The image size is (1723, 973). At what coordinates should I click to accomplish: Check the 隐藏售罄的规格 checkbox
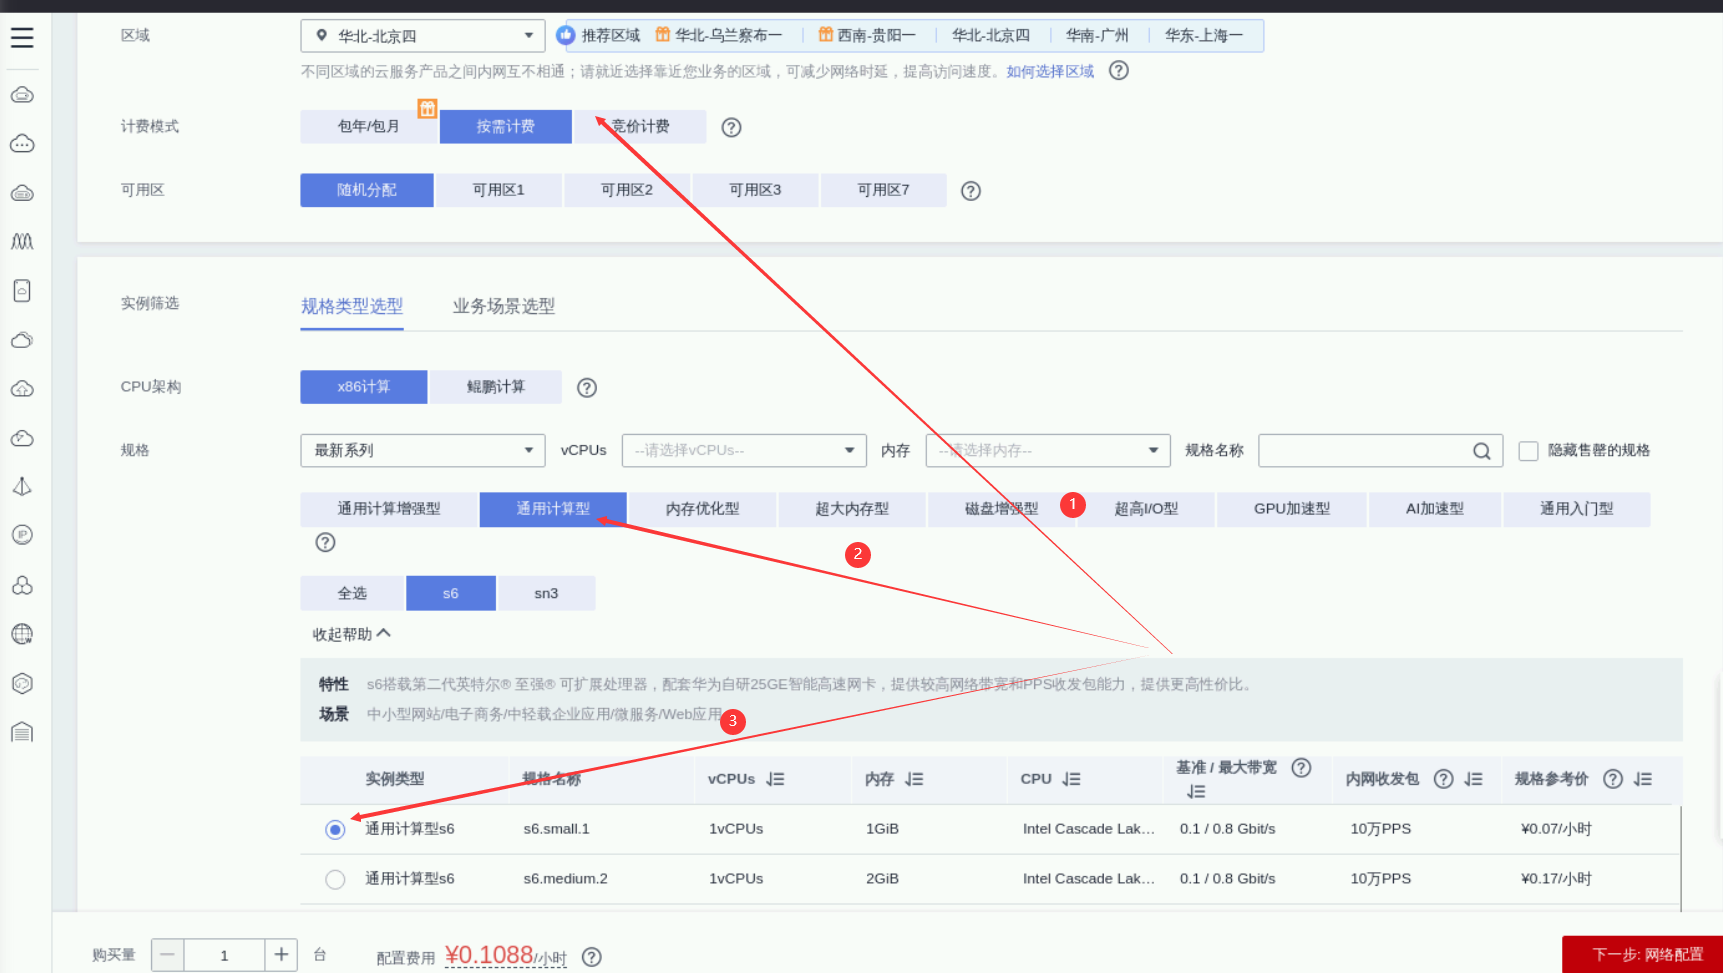click(x=1528, y=451)
